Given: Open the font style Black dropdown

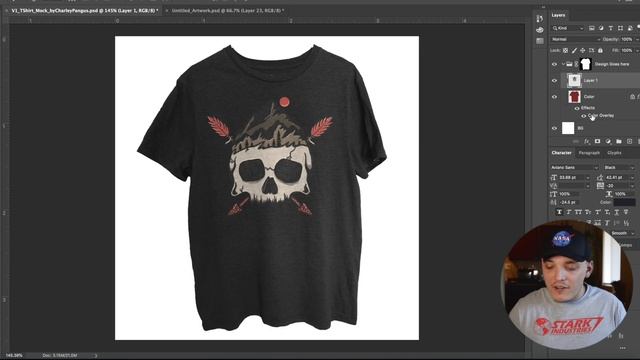Looking at the screenshot, I should (x=619, y=168).
